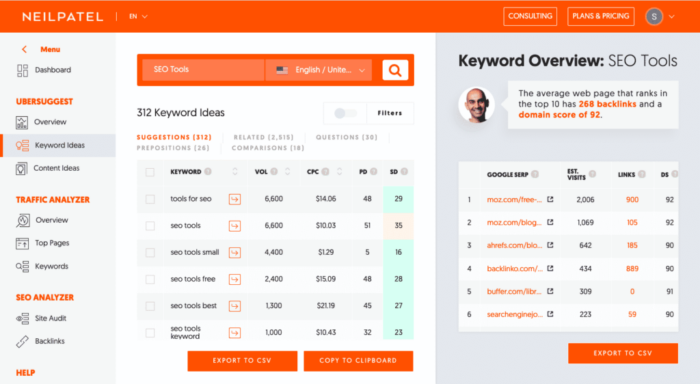The height and width of the screenshot is (384, 700).
Task: Click the SEO Tools search input field
Action: coord(203,70)
